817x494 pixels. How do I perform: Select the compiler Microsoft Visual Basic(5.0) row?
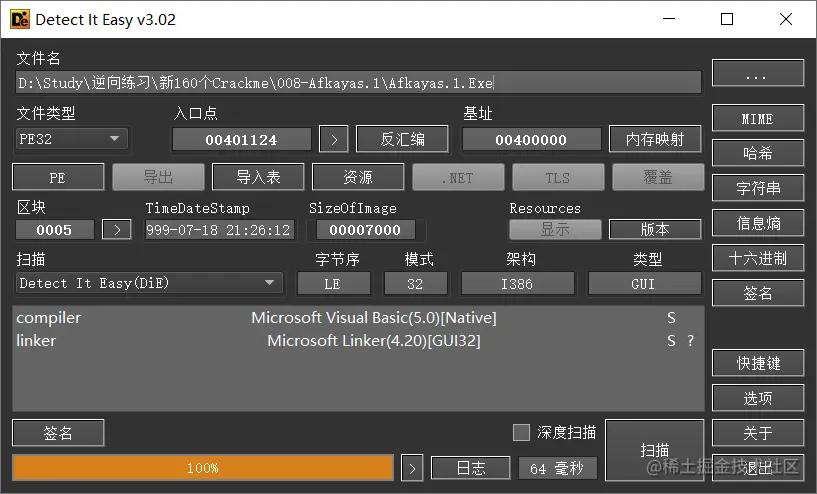click(x=358, y=317)
